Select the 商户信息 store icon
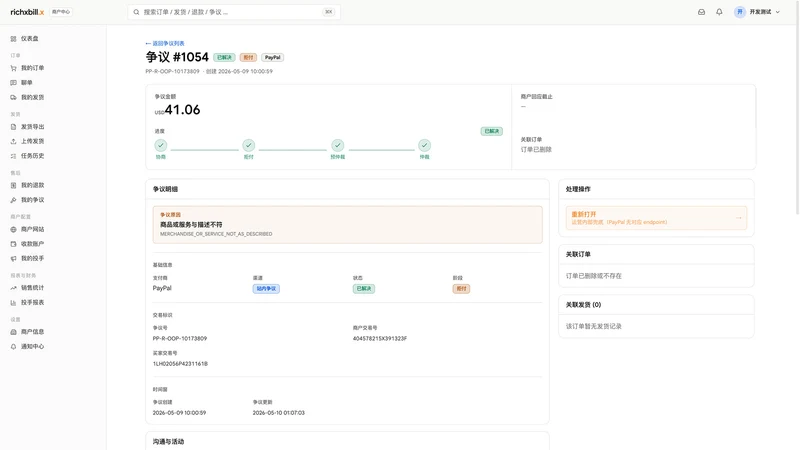This screenshot has width=800, height=450. 13,332
